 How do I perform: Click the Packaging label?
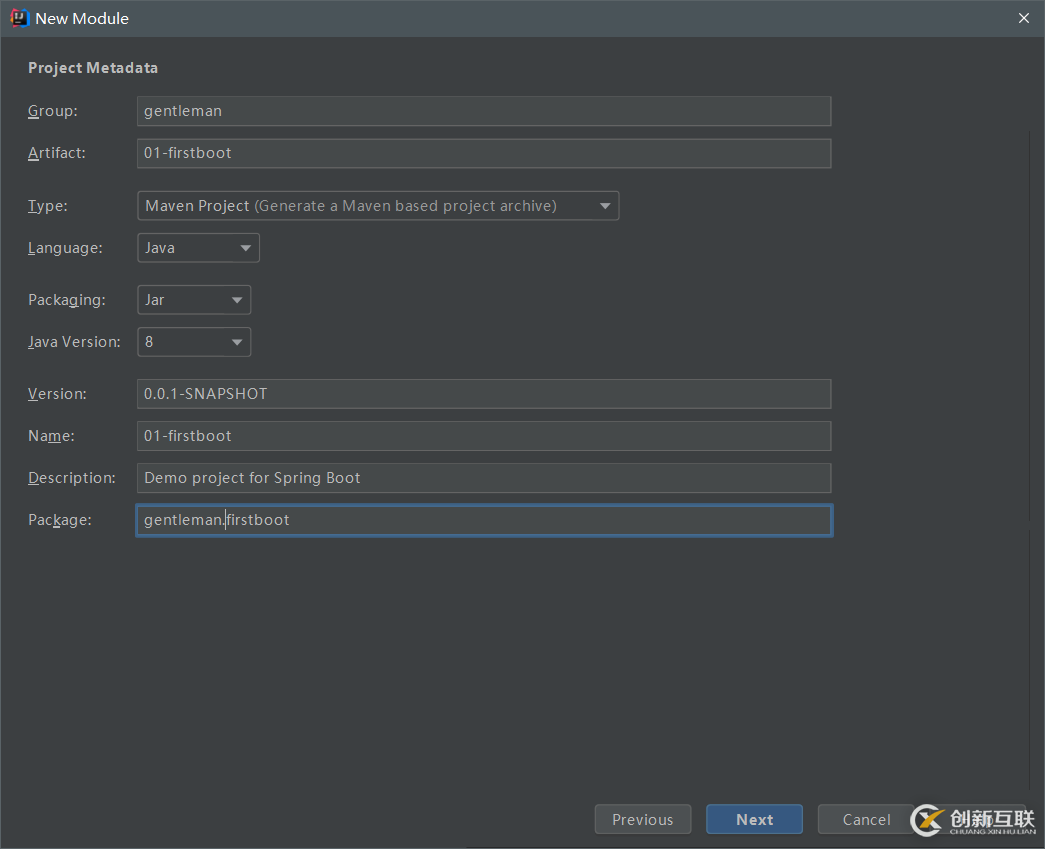click(x=66, y=300)
